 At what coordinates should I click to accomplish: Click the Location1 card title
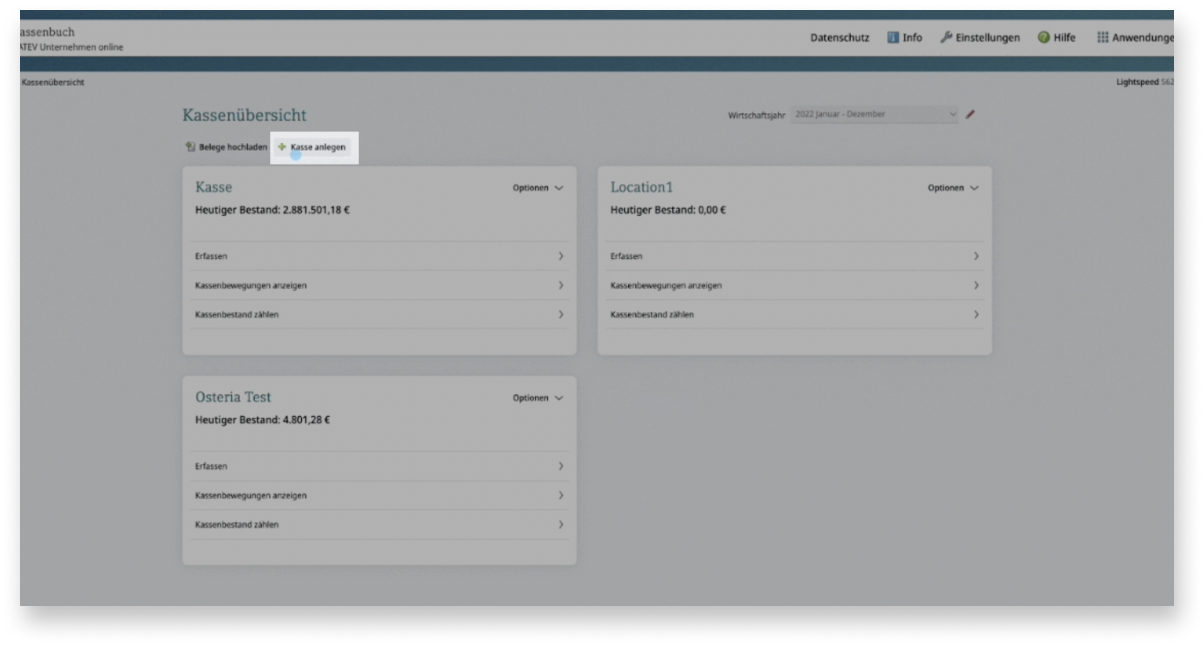point(642,187)
